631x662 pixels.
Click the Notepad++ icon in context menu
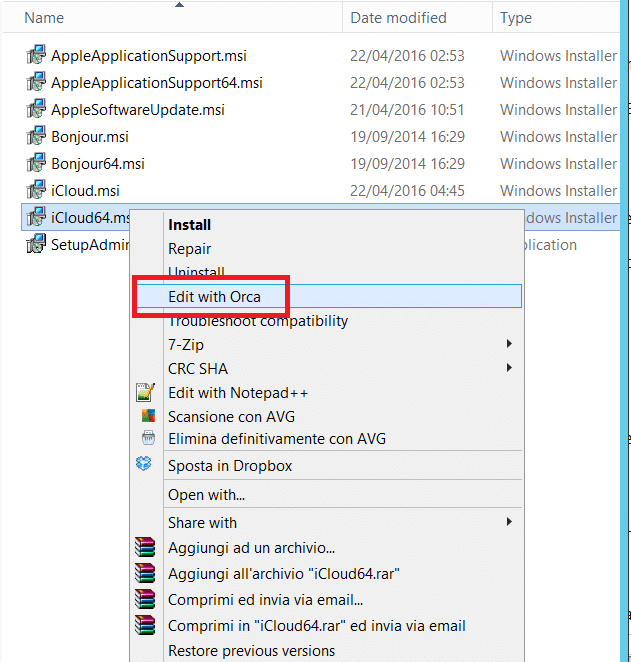point(148,393)
